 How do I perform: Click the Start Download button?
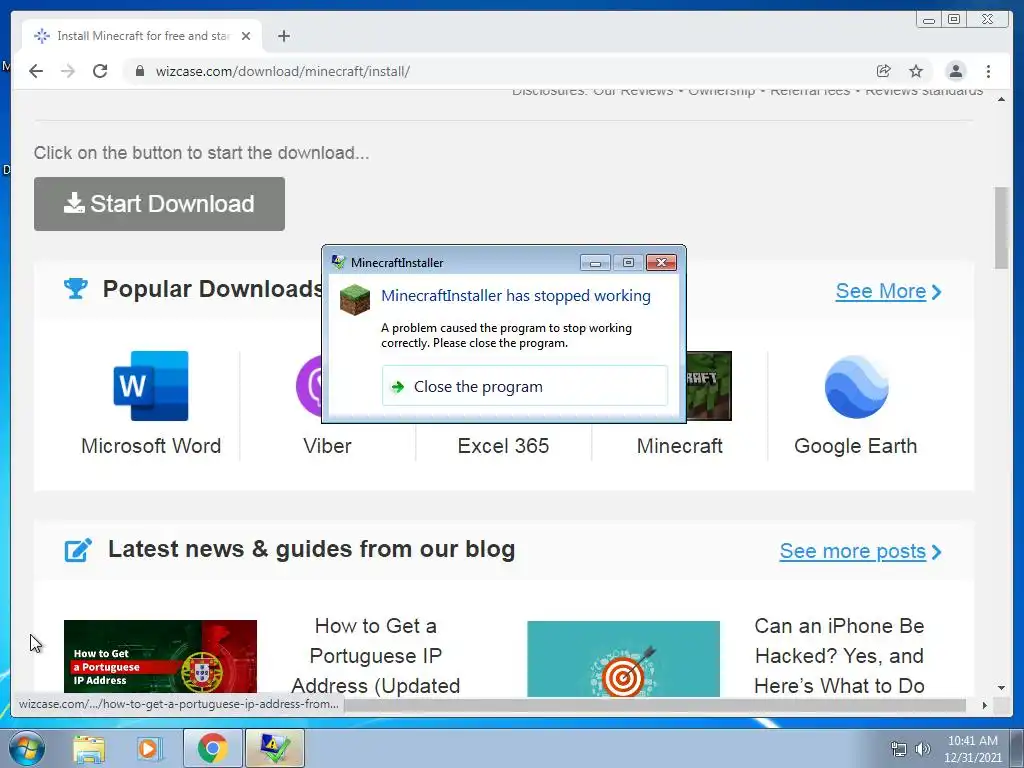click(x=159, y=204)
